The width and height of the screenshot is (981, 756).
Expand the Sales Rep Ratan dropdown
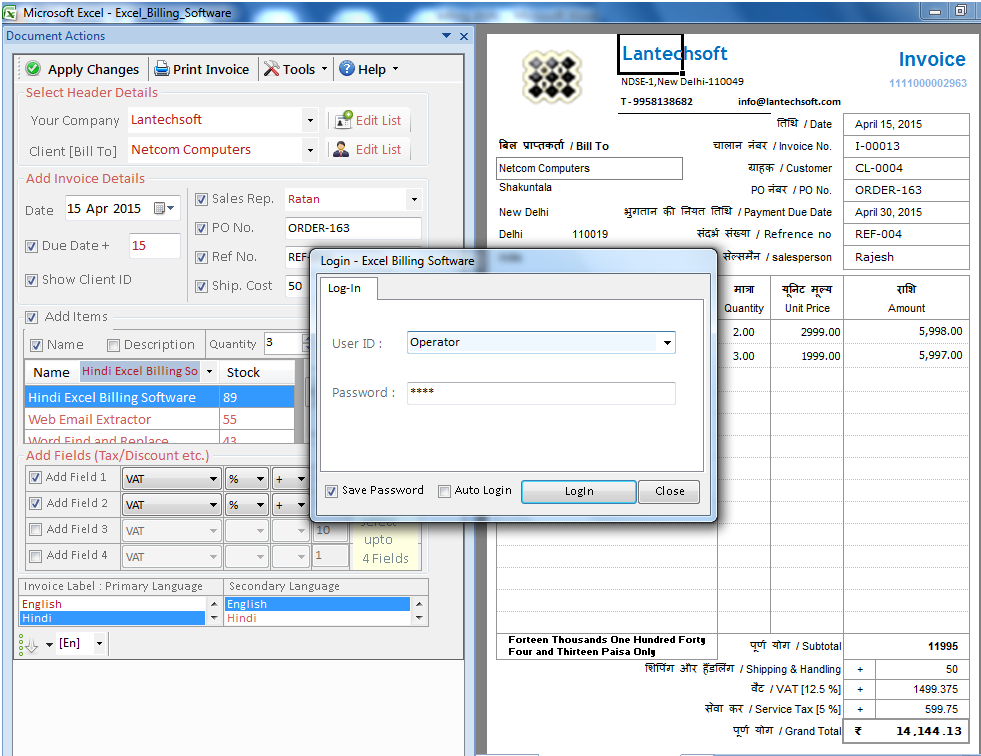coord(414,200)
